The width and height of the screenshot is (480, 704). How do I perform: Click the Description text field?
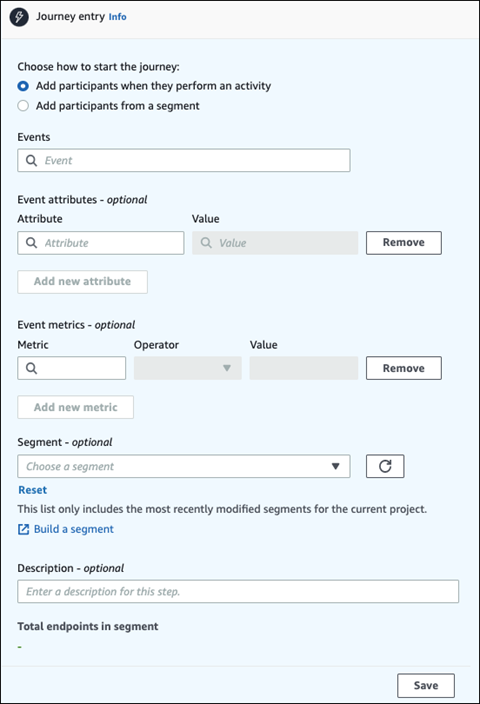[x=238, y=591]
